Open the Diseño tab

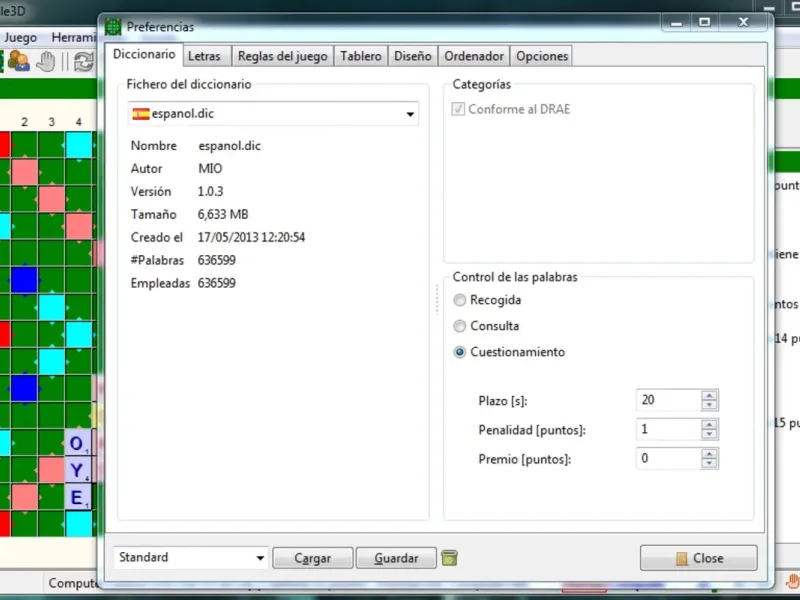(413, 56)
